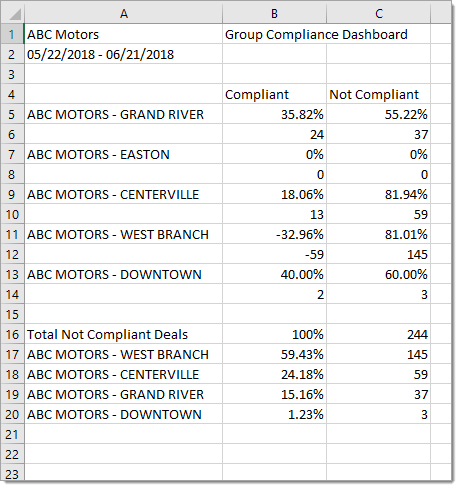Viewport: 459px width, 488px height.
Task: Select the date range cell 05/22/2018 - 06/21/2018
Action: 123,54
